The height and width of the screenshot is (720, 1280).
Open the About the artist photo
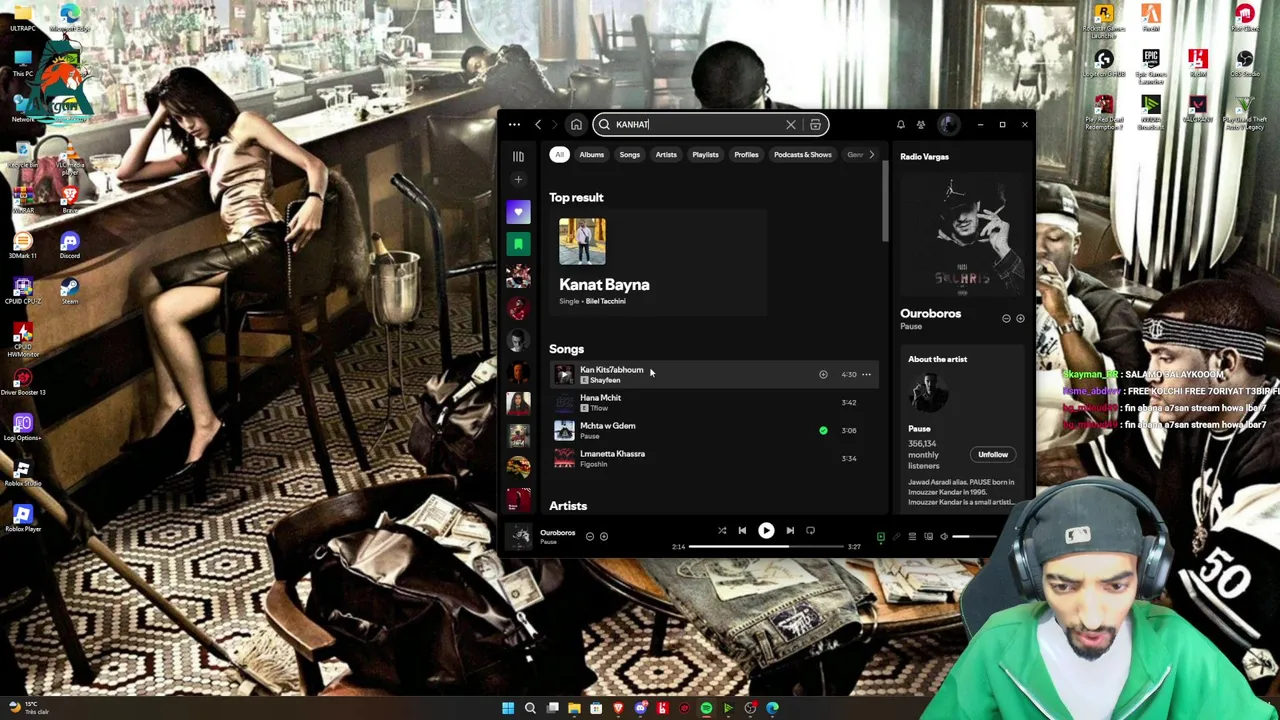(x=927, y=395)
